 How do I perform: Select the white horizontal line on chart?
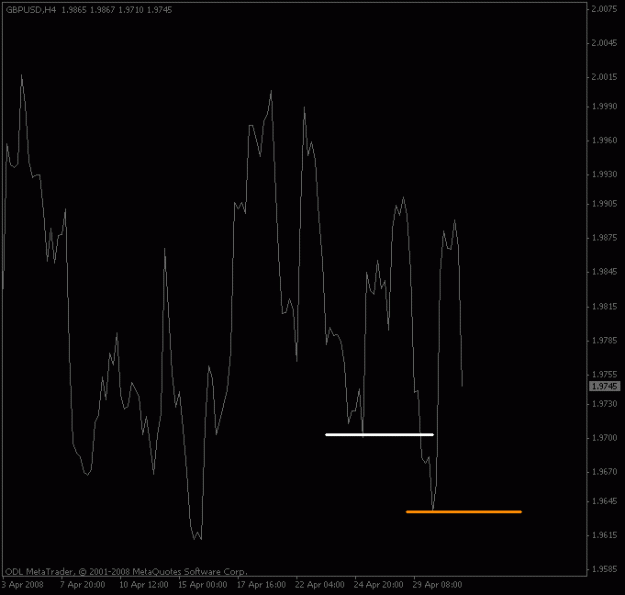click(379, 434)
